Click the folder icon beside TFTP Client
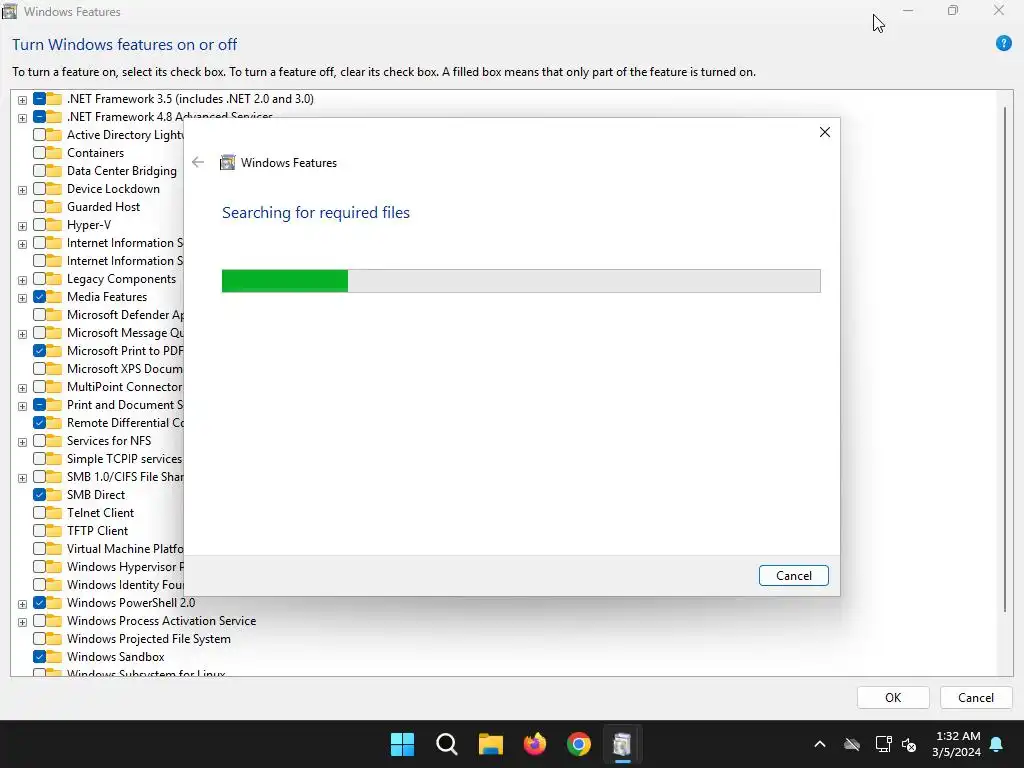Viewport: 1024px width, 768px height. tap(54, 531)
